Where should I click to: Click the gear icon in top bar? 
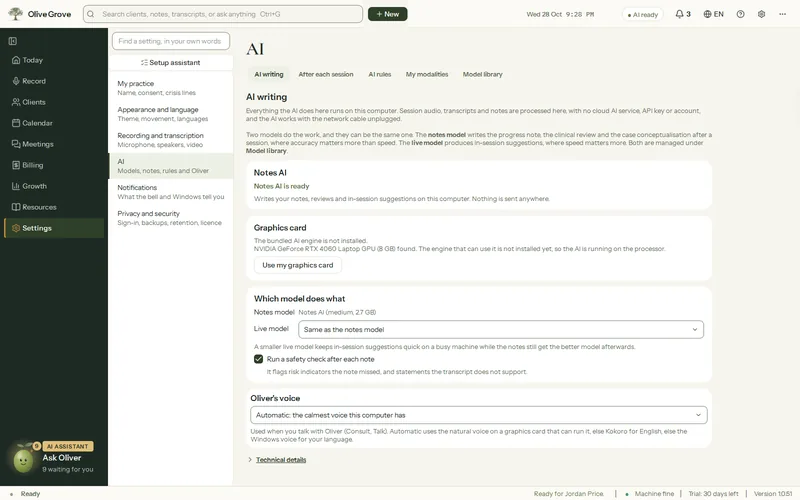(761, 14)
